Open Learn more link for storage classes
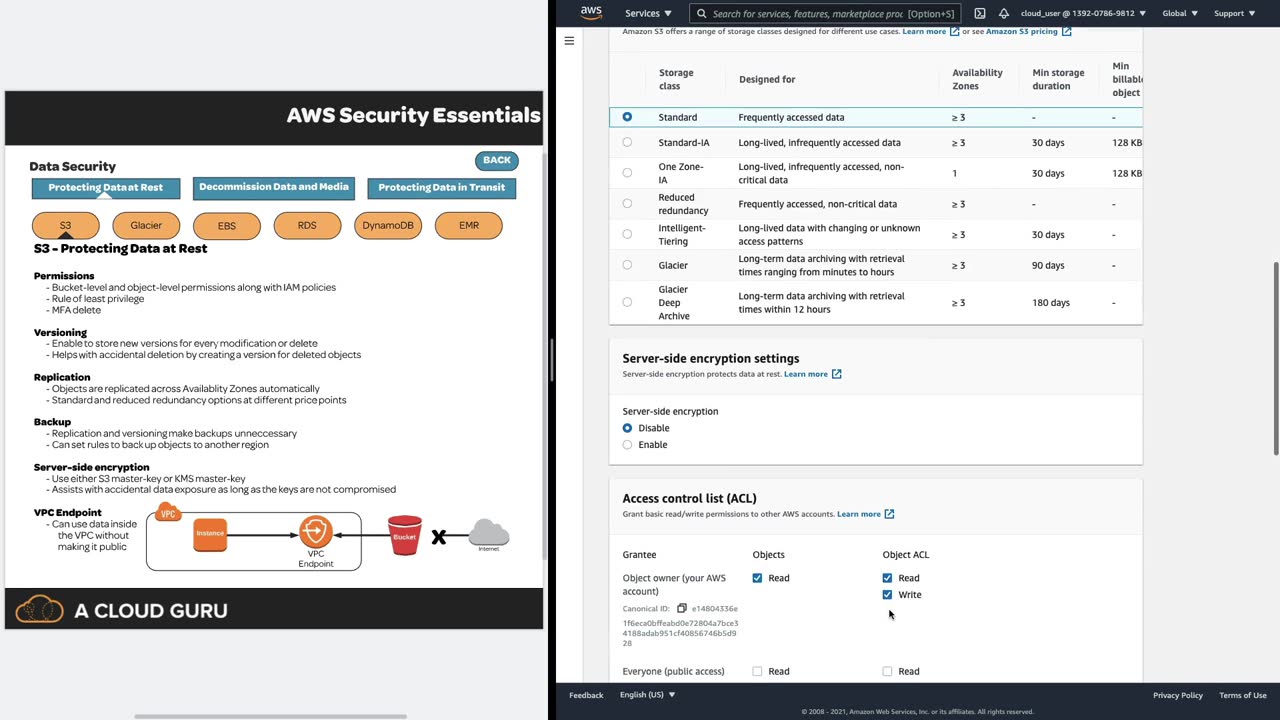The height and width of the screenshot is (720, 1280). click(924, 31)
